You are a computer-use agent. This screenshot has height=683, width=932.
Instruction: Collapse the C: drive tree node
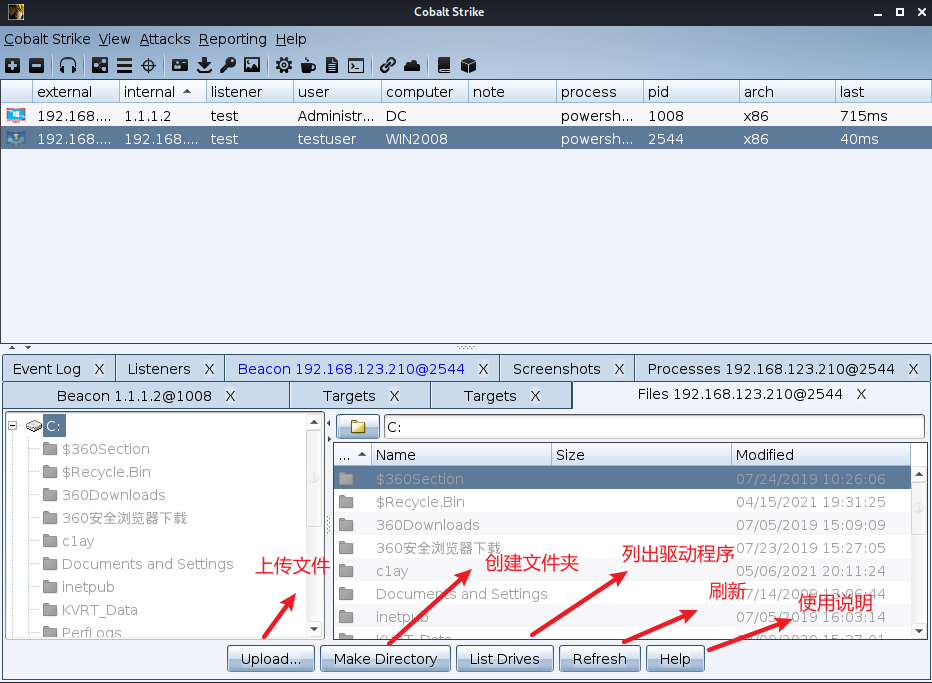pyautogui.click(x=12, y=426)
